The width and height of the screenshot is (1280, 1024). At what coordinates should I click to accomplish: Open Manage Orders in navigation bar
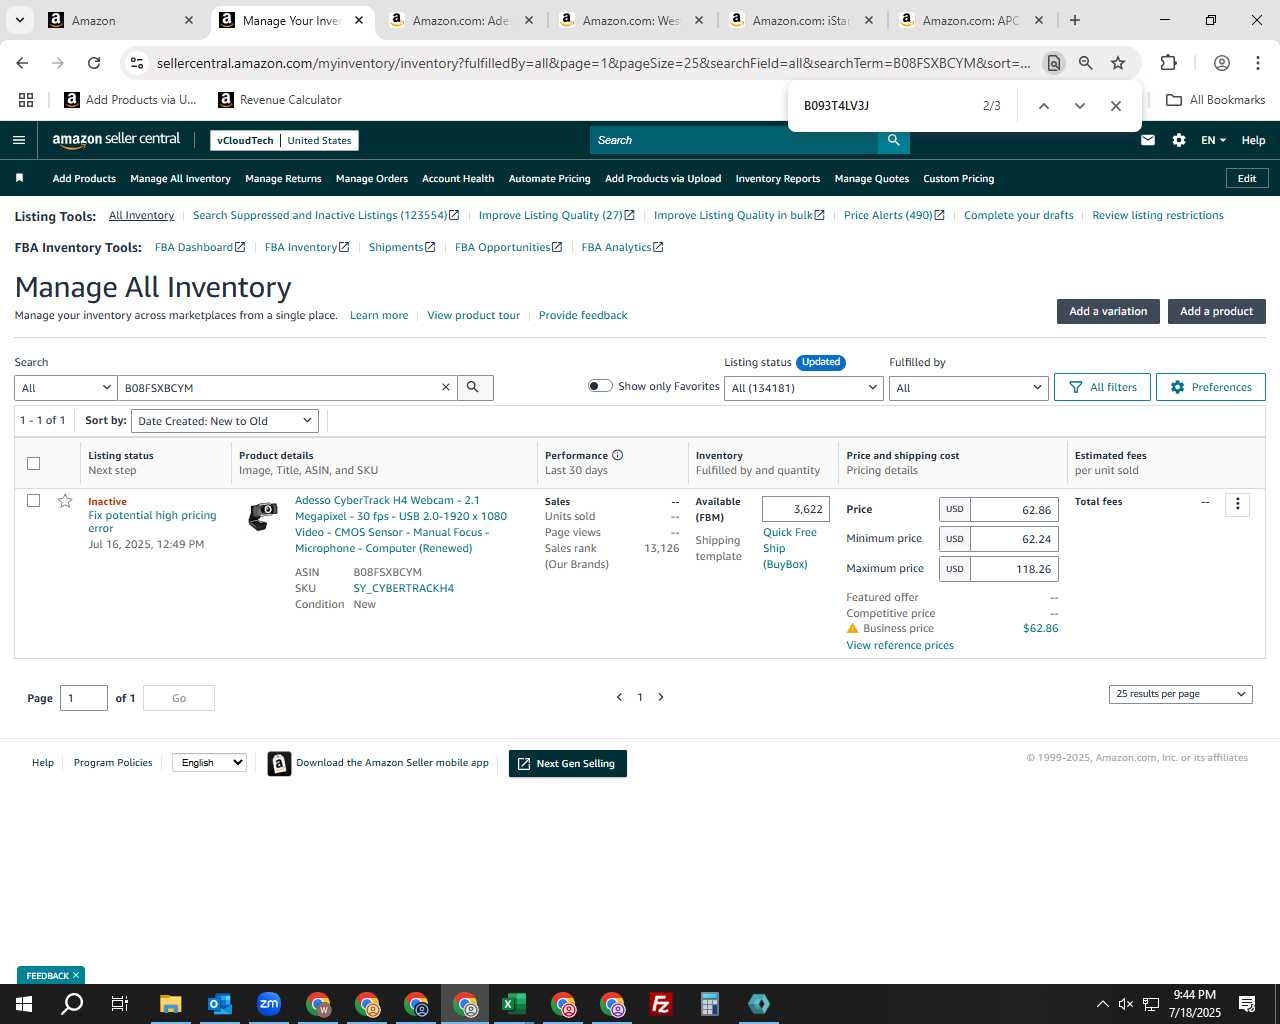[x=372, y=179]
